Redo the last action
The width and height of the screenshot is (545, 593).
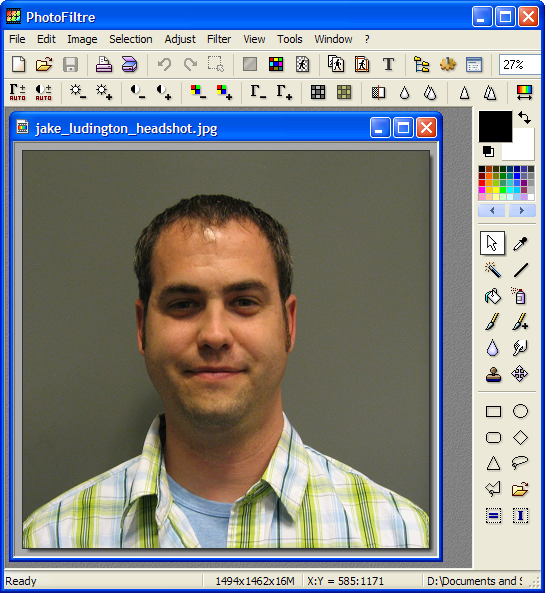(x=190, y=64)
